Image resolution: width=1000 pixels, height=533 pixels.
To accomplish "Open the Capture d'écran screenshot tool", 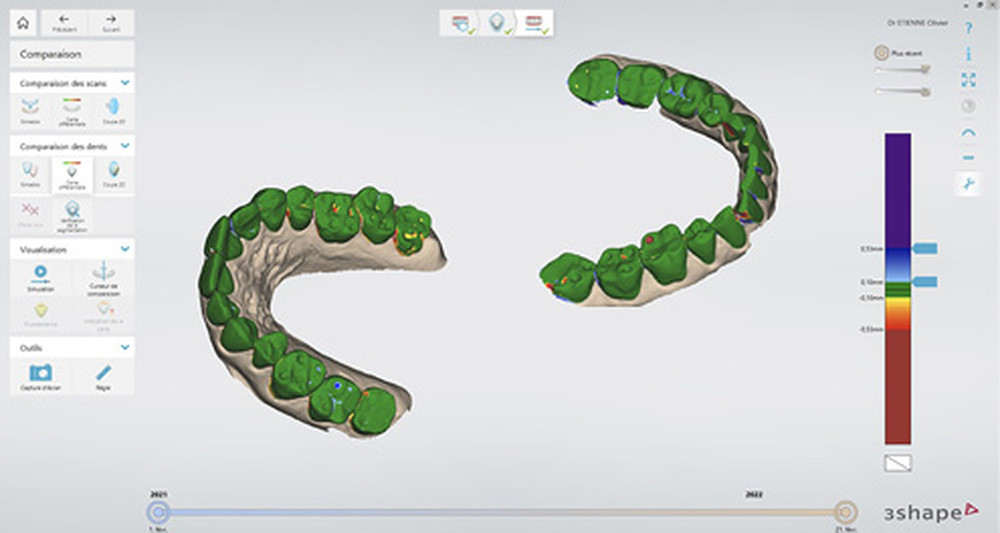I will [x=41, y=376].
